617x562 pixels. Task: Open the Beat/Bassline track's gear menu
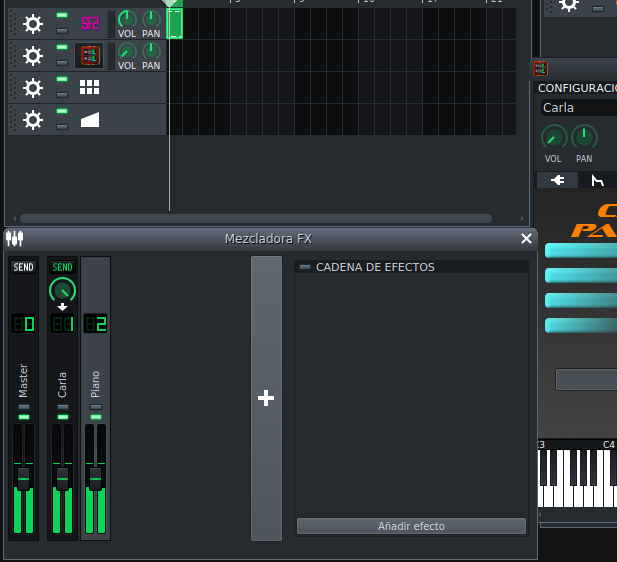(x=33, y=88)
